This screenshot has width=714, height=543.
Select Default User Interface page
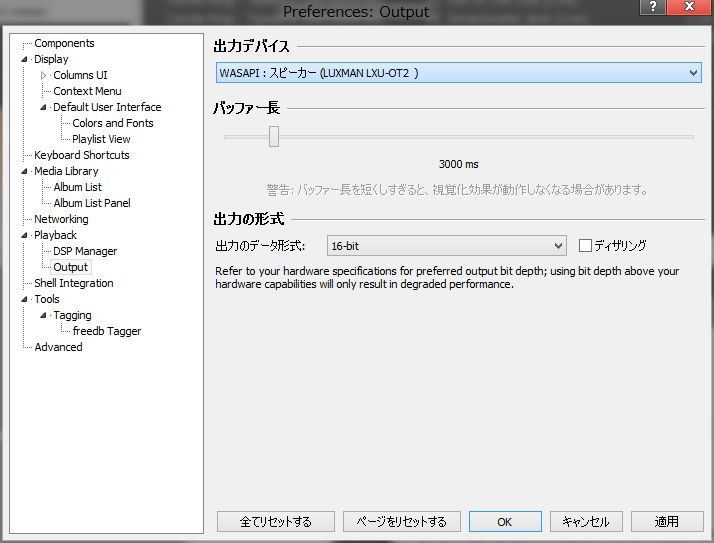click(107, 107)
